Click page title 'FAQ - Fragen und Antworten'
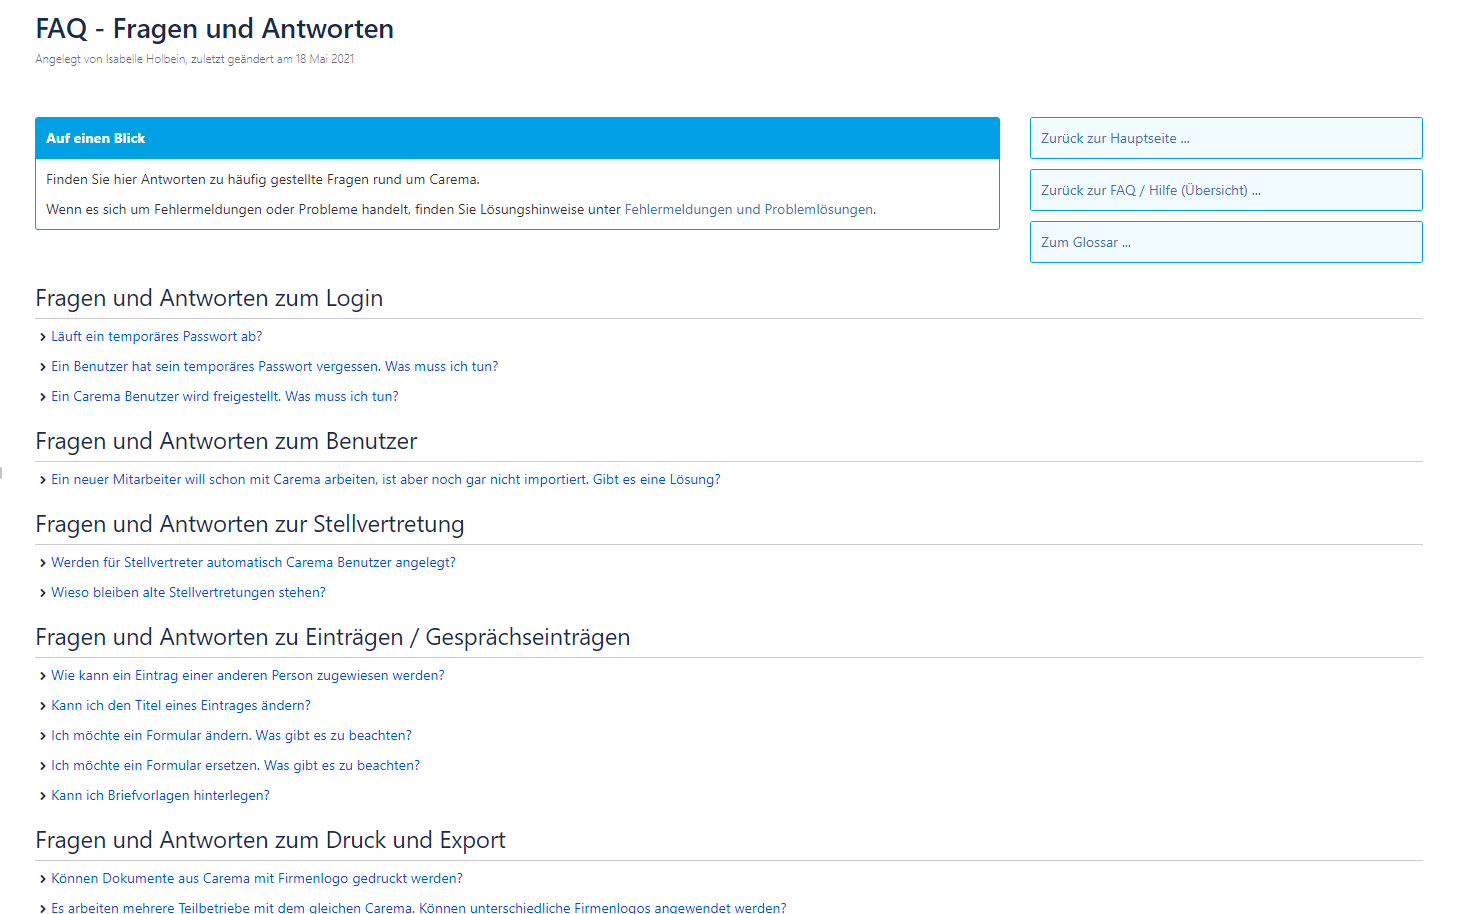The width and height of the screenshot is (1473, 914). click(x=215, y=29)
